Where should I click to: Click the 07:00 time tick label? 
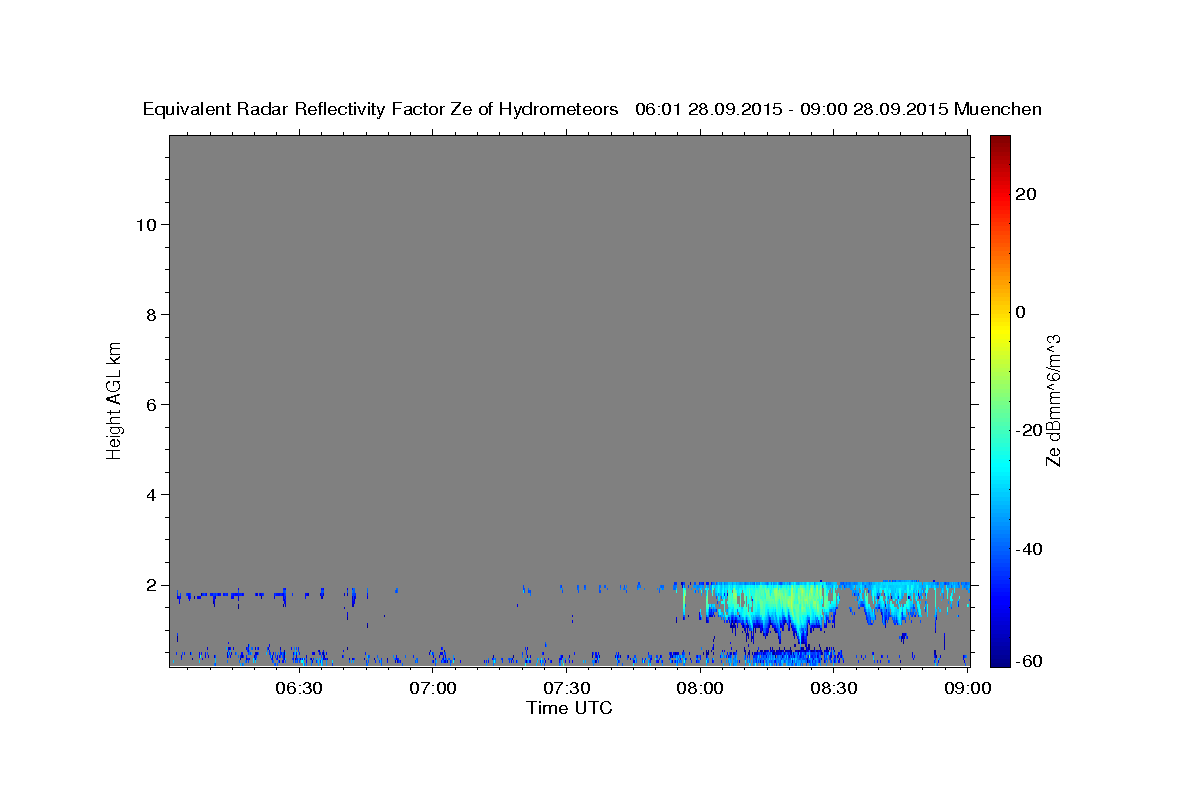pos(433,688)
